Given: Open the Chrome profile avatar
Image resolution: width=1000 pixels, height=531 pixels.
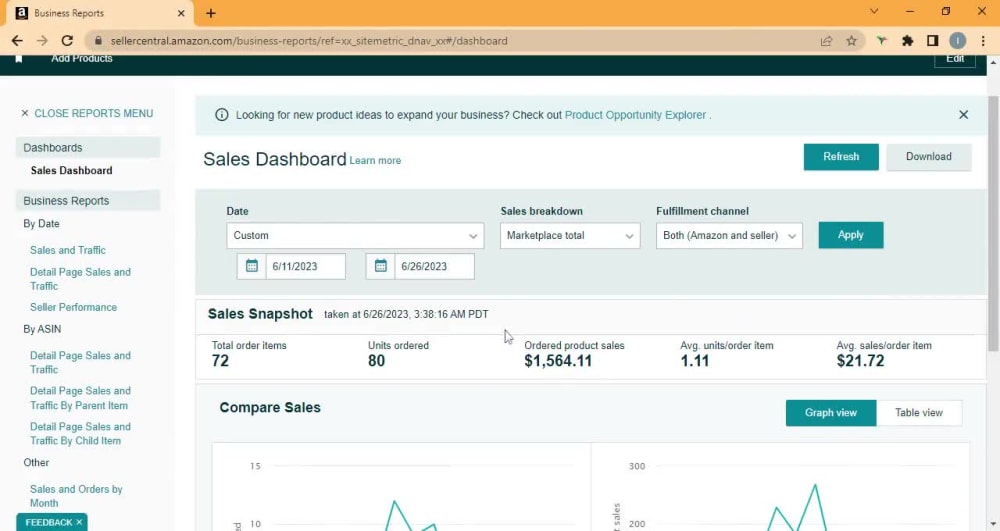Looking at the screenshot, I should coord(957,41).
